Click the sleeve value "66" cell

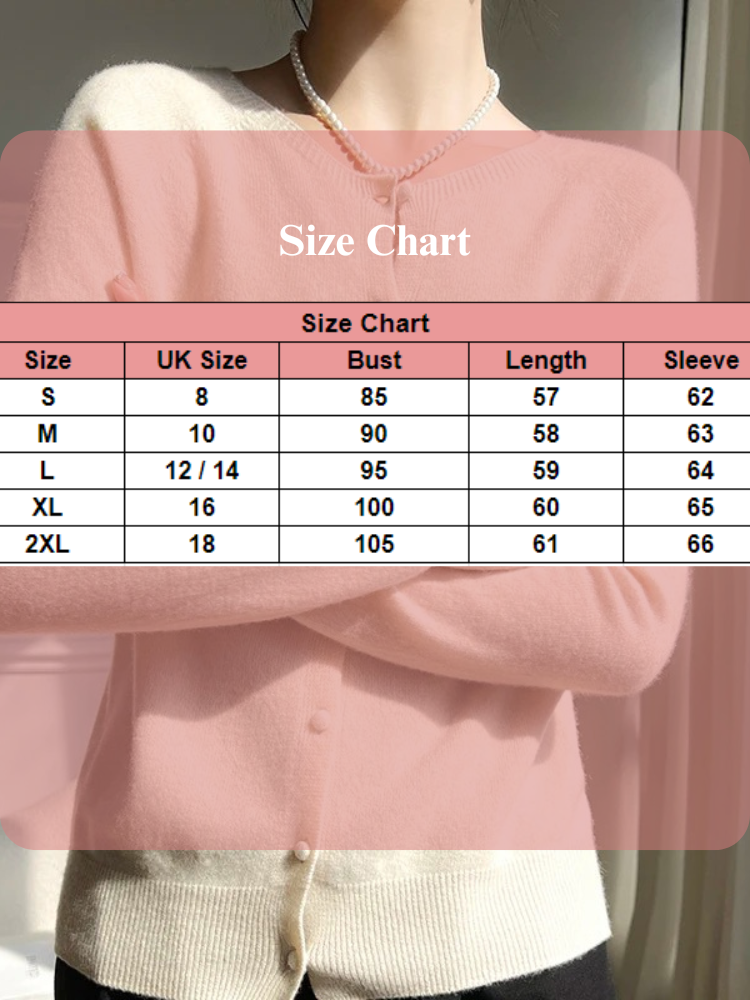click(700, 544)
